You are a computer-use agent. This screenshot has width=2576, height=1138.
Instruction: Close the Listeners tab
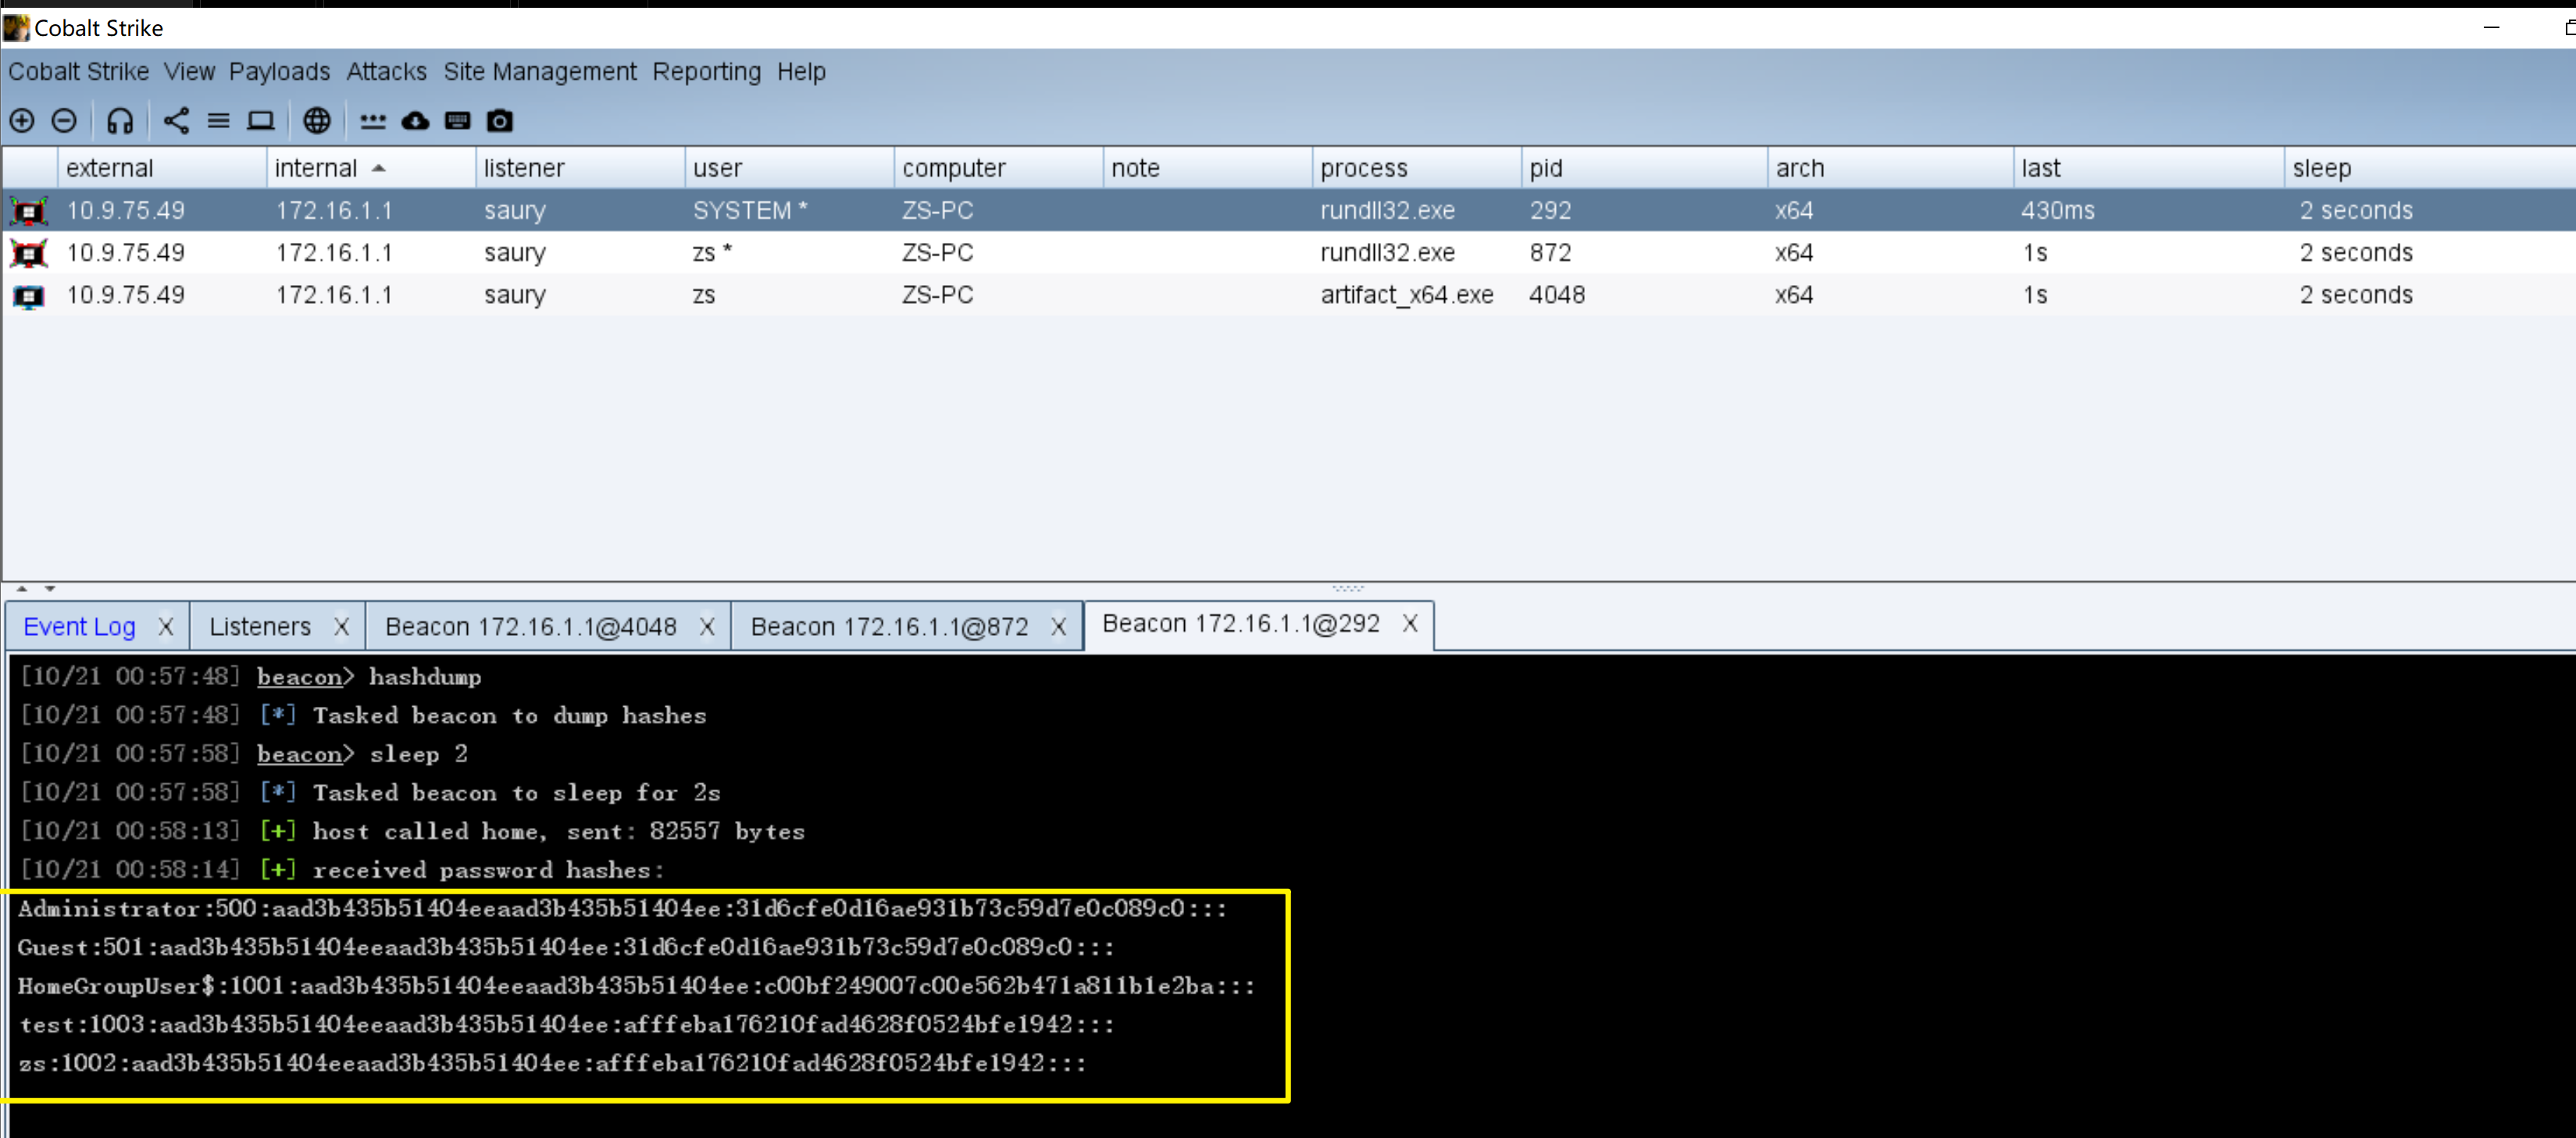(341, 627)
